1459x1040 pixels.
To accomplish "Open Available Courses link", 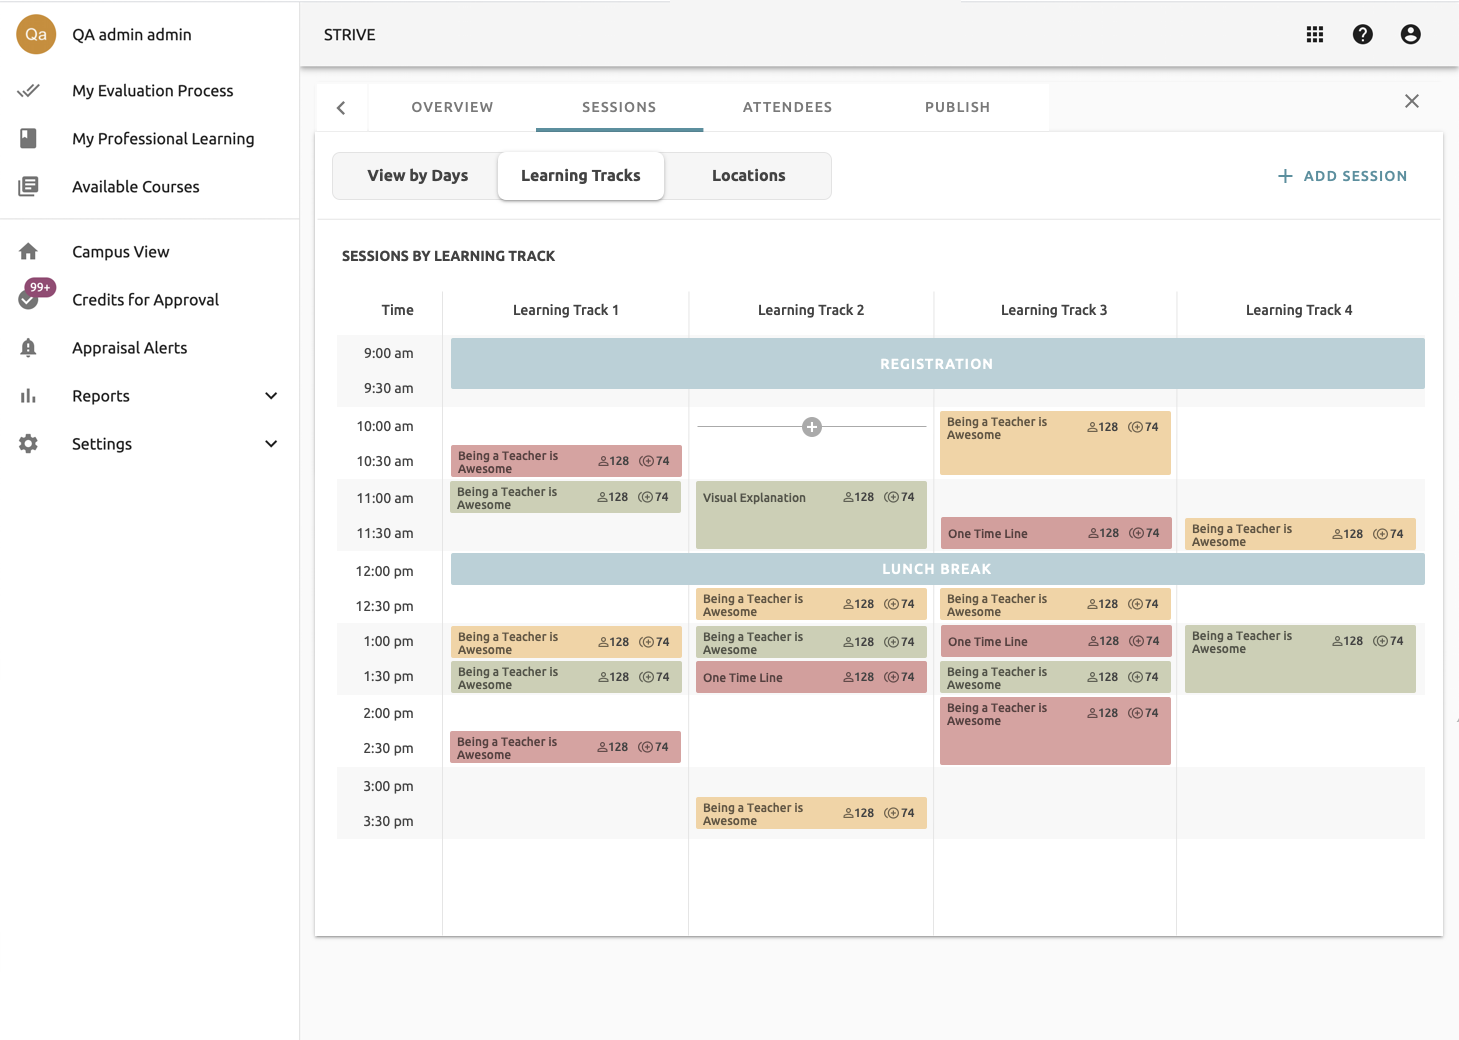I will (x=135, y=187).
